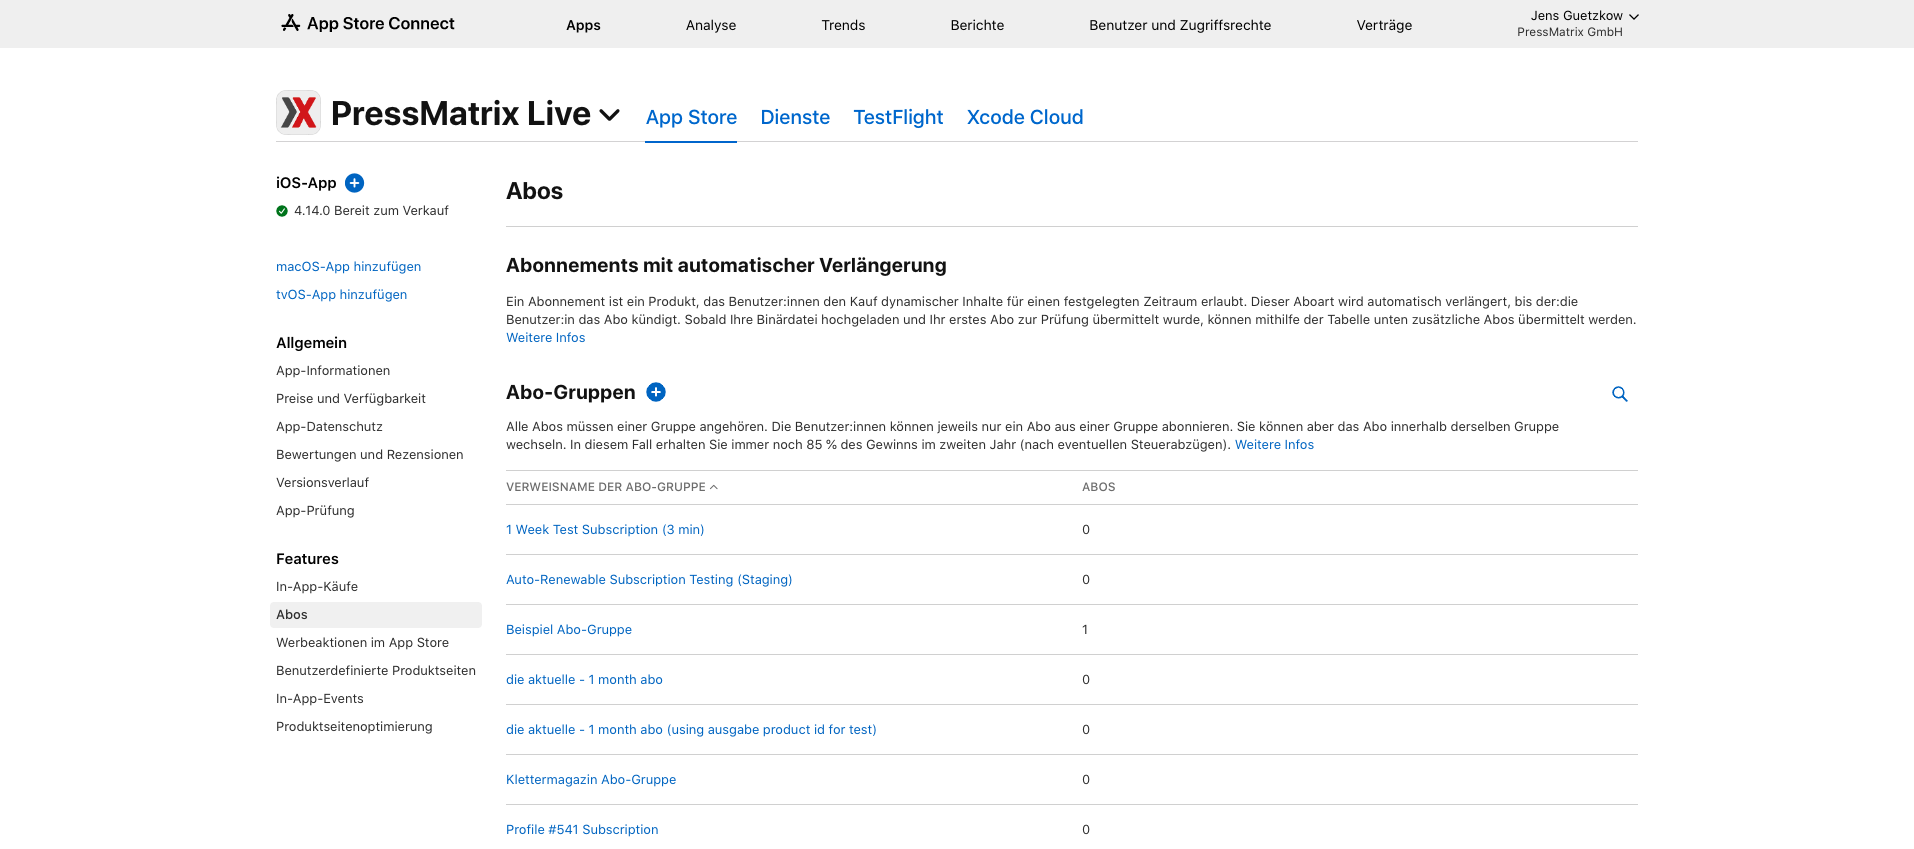Viewport: 1914px width, 849px height.
Task: Select the App Store tab
Action: [x=691, y=117]
